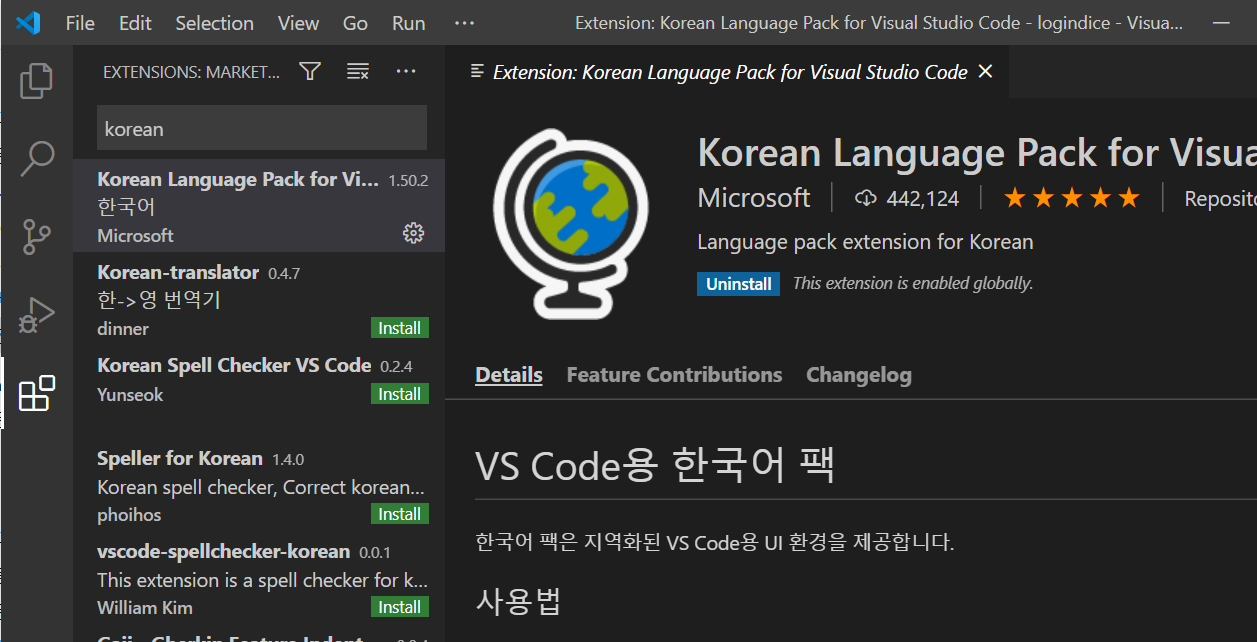Screen dimensions: 1257x642
Task: Open the Extensions view icon
Action: [x=37, y=393]
